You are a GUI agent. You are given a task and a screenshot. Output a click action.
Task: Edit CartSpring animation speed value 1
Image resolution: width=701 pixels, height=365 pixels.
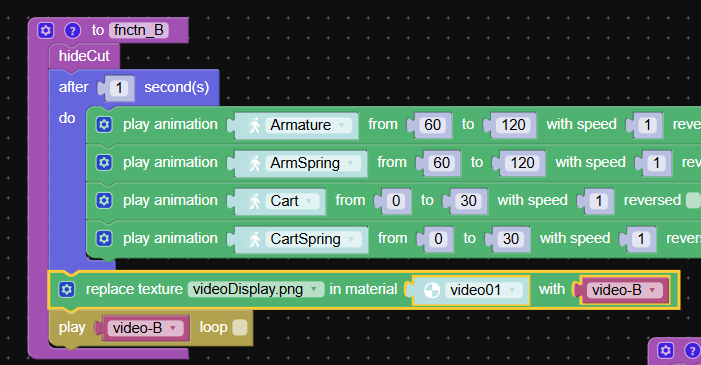pyautogui.click(x=641, y=239)
